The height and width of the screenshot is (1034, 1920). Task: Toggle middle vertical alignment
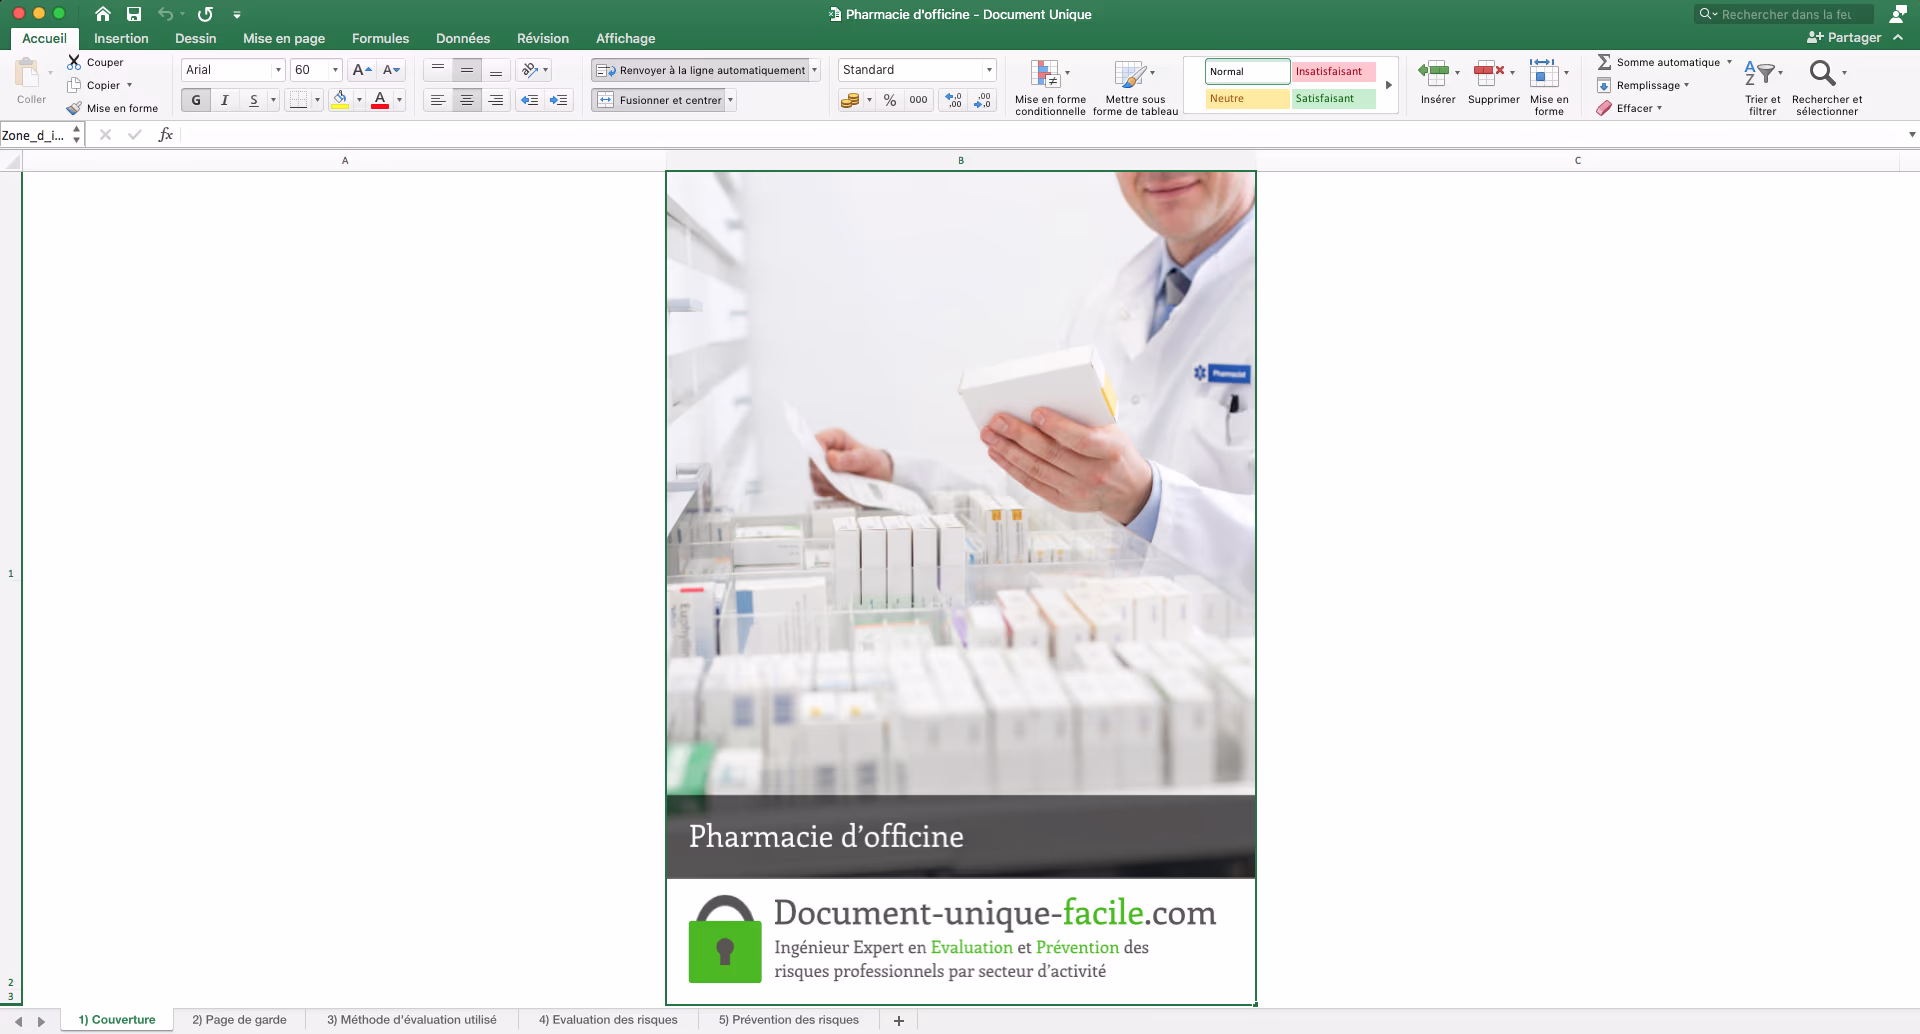[x=467, y=70]
